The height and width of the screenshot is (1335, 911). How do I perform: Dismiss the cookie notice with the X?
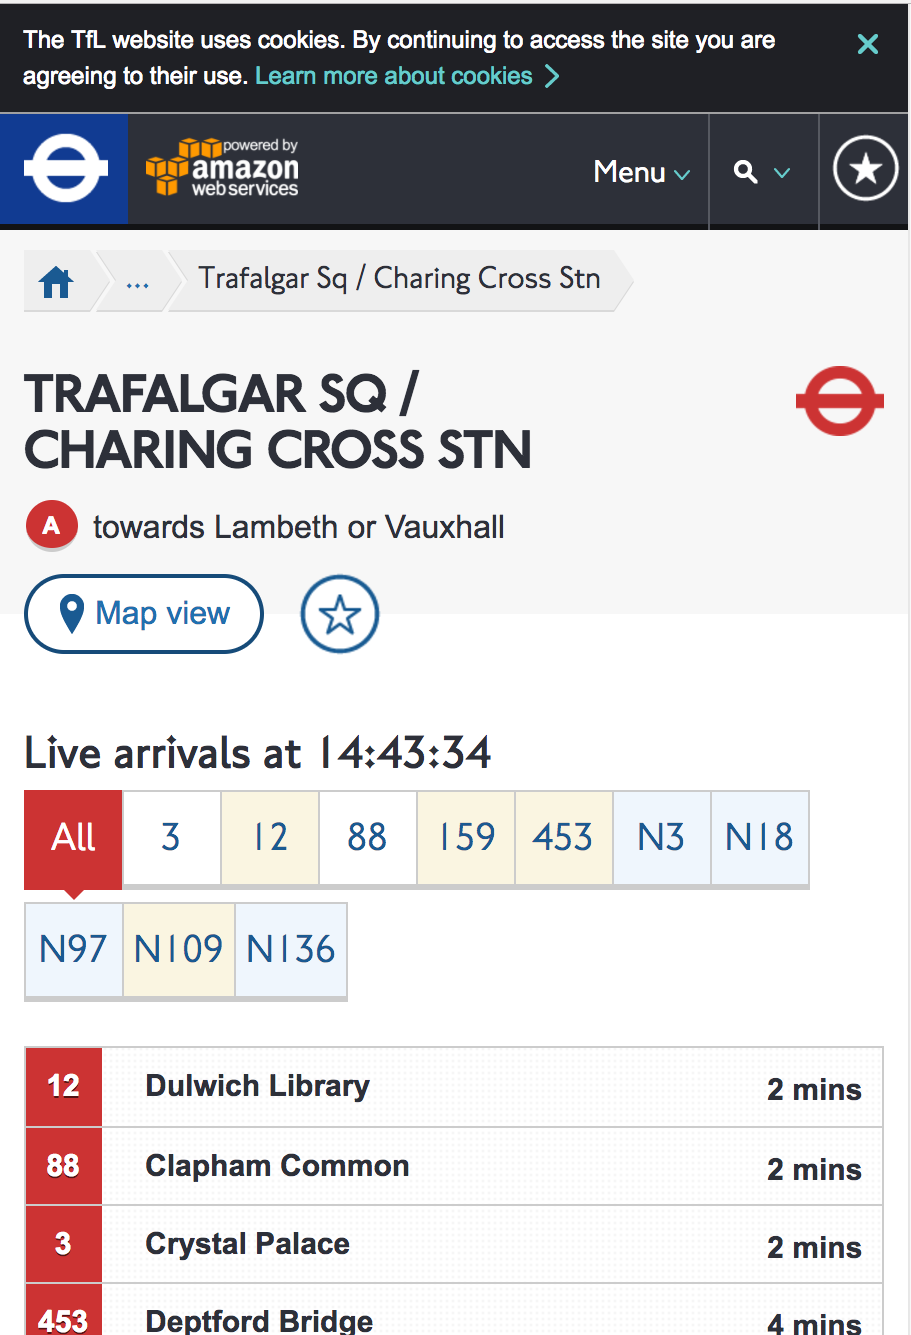pyautogui.click(x=867, y=44)
